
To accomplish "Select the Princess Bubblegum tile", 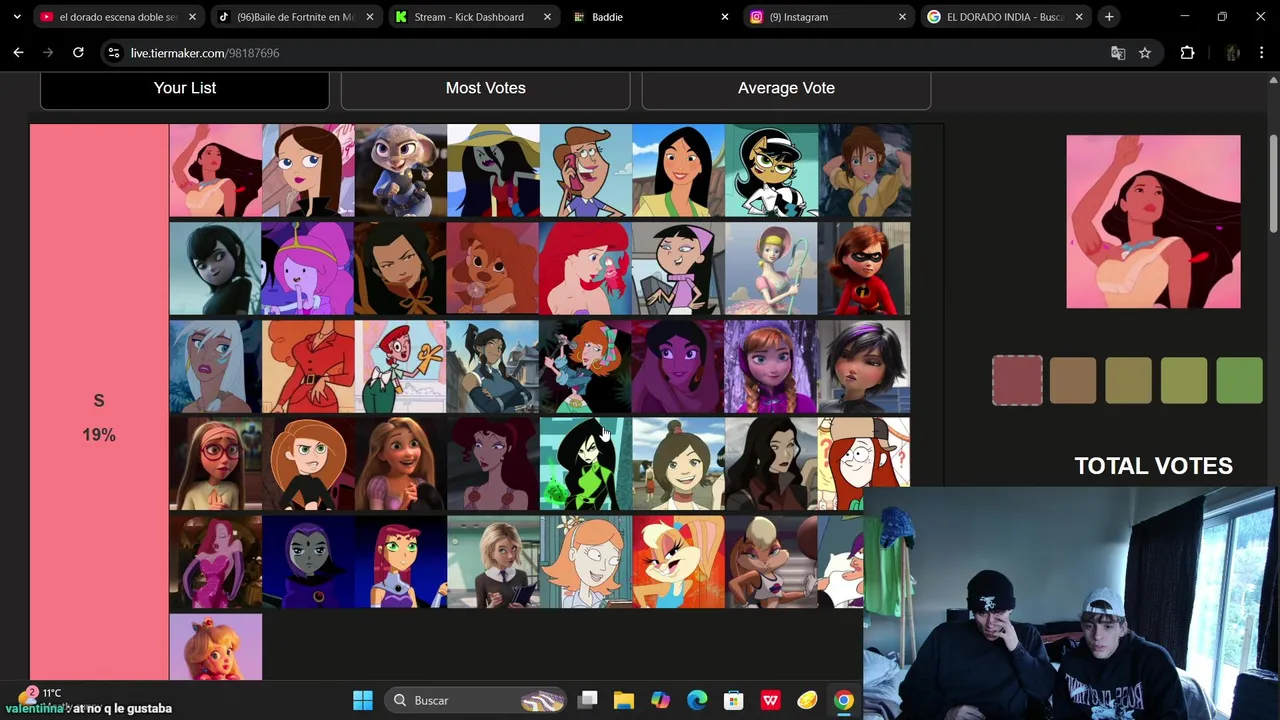I will [308, 268].
